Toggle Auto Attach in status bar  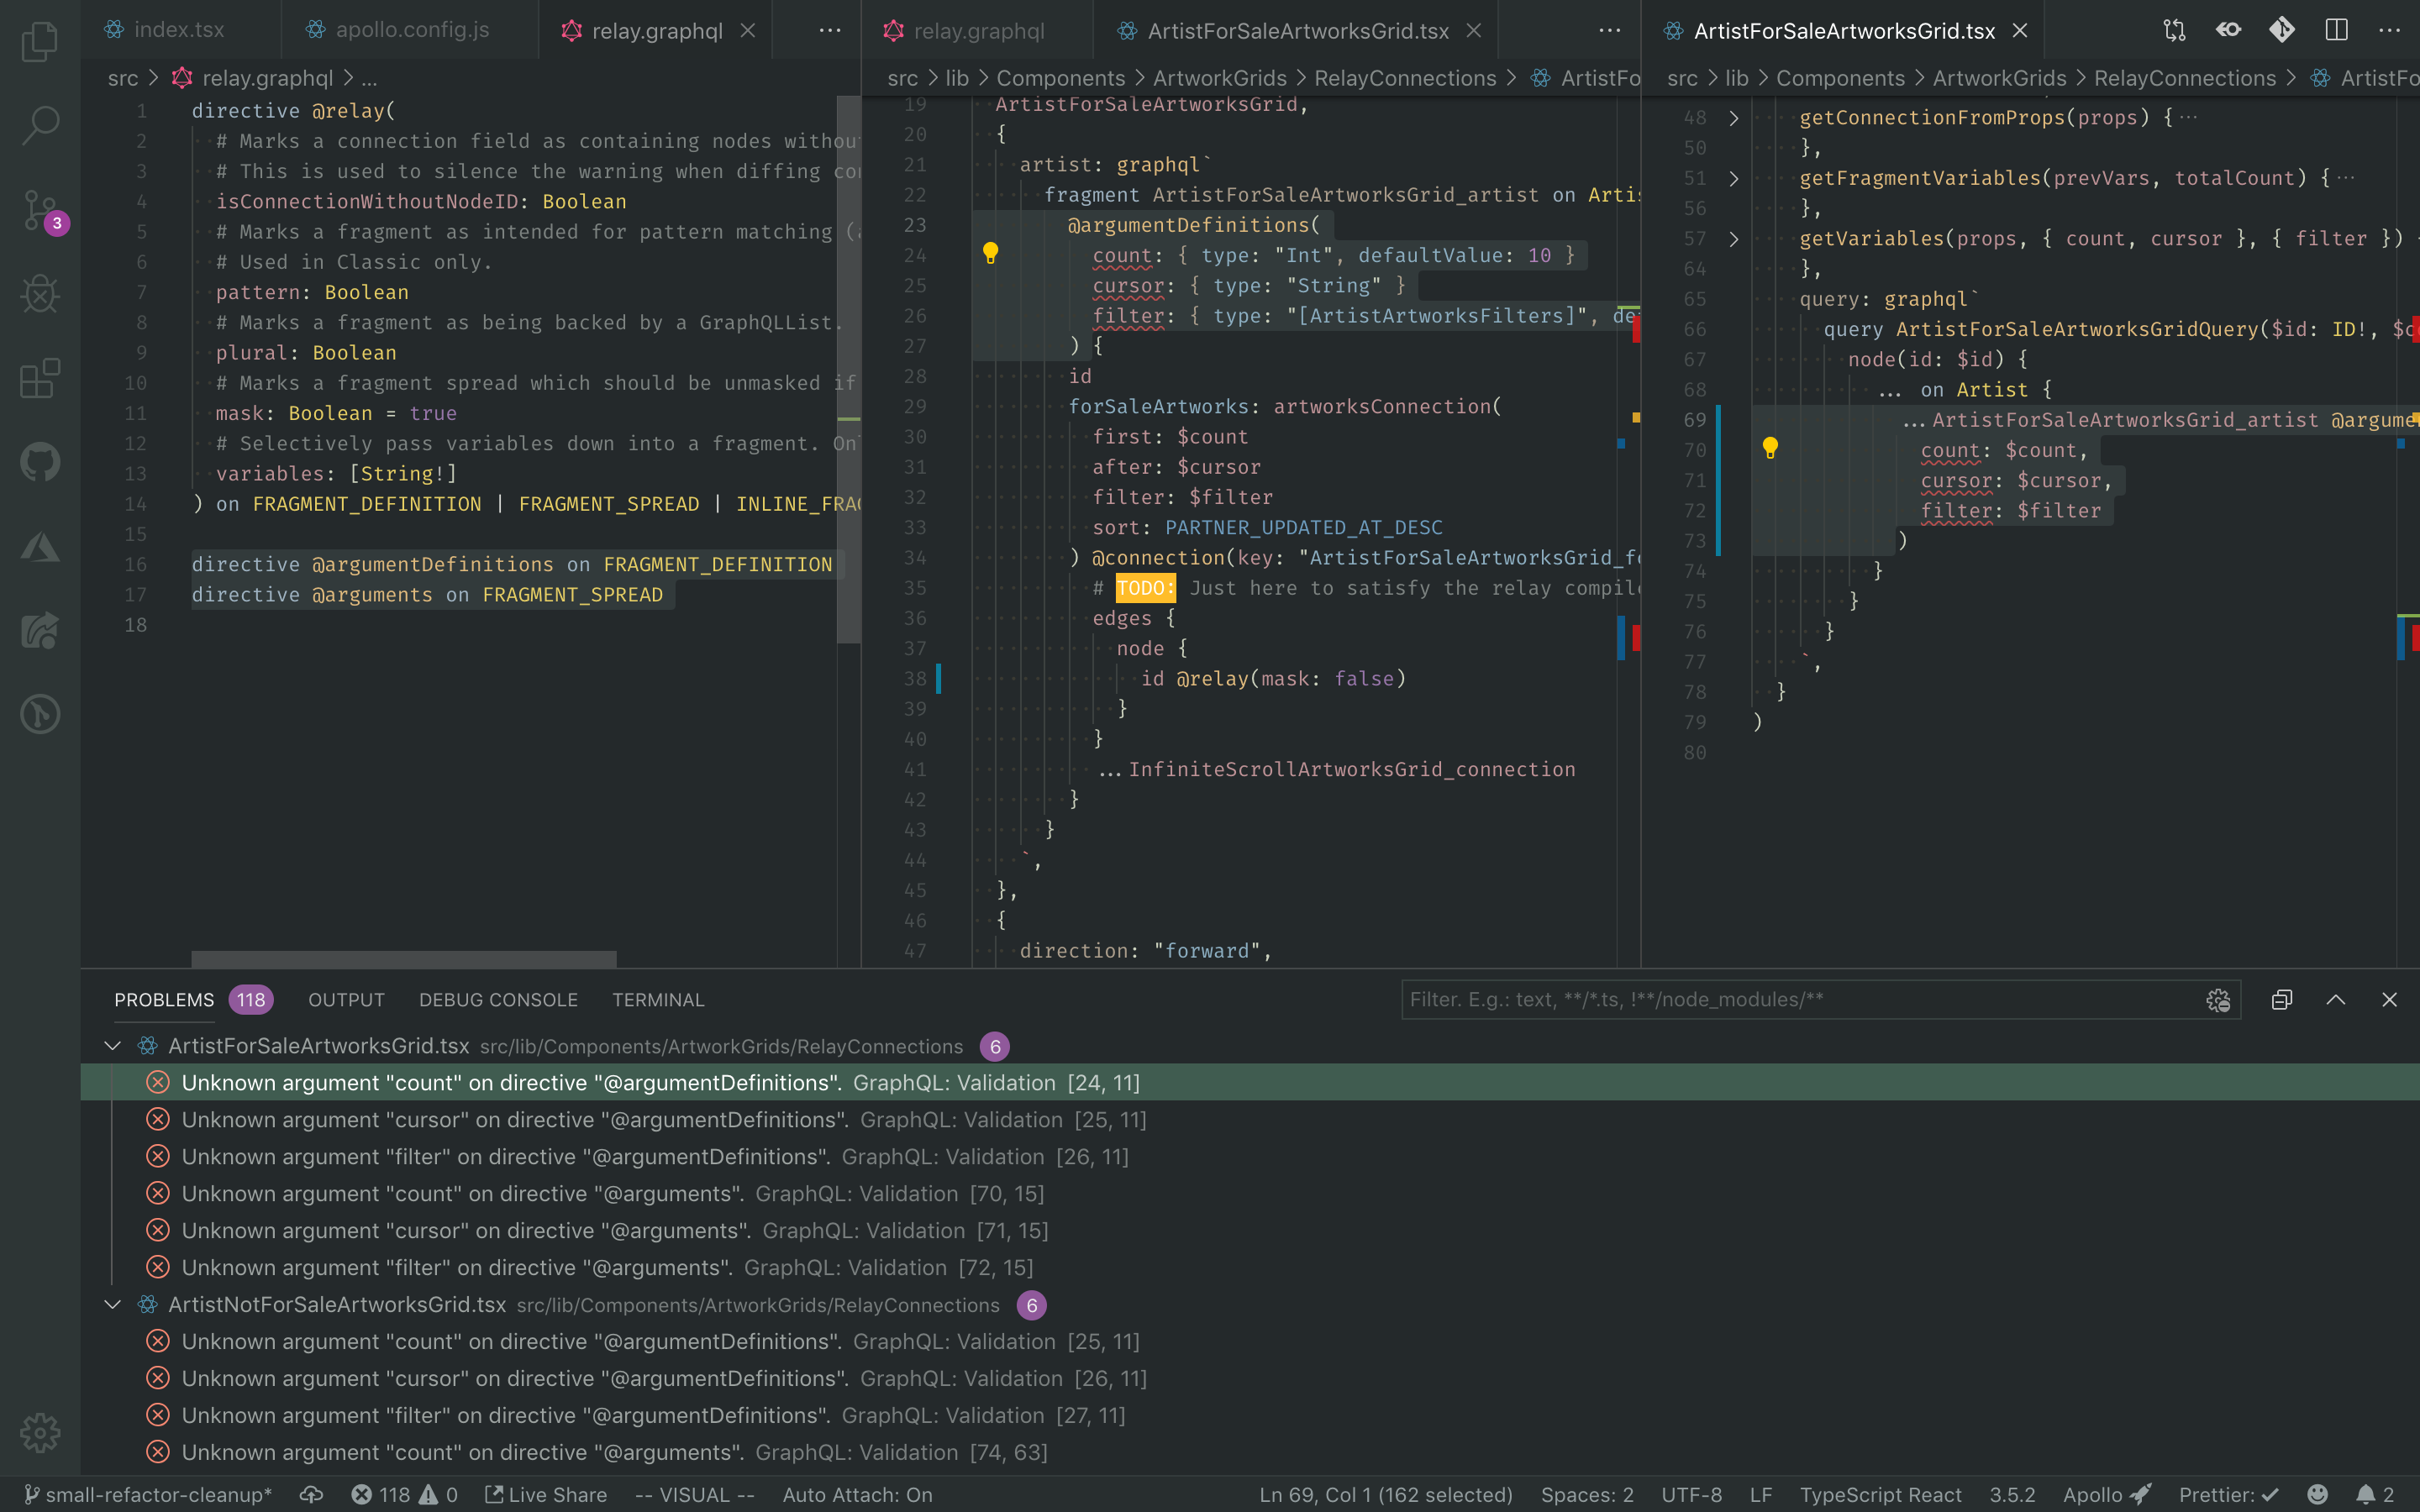857,1494
